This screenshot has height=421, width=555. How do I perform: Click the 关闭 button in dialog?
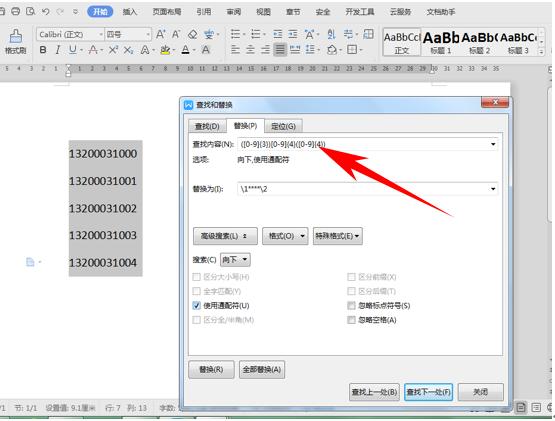(480, 392)
